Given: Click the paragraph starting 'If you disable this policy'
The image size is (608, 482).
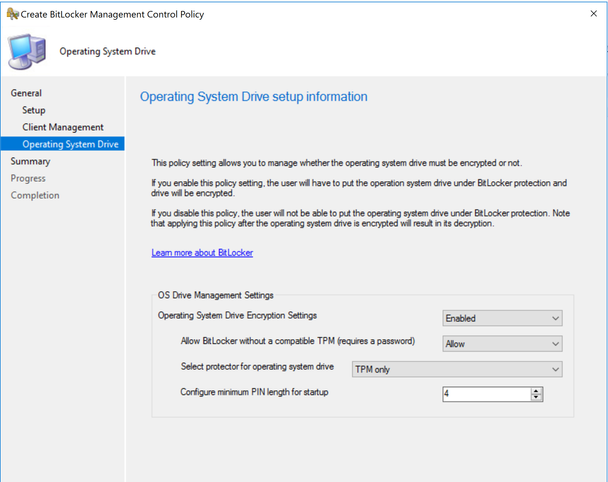Looking at the screenshot, I should (x=360, y=218).
